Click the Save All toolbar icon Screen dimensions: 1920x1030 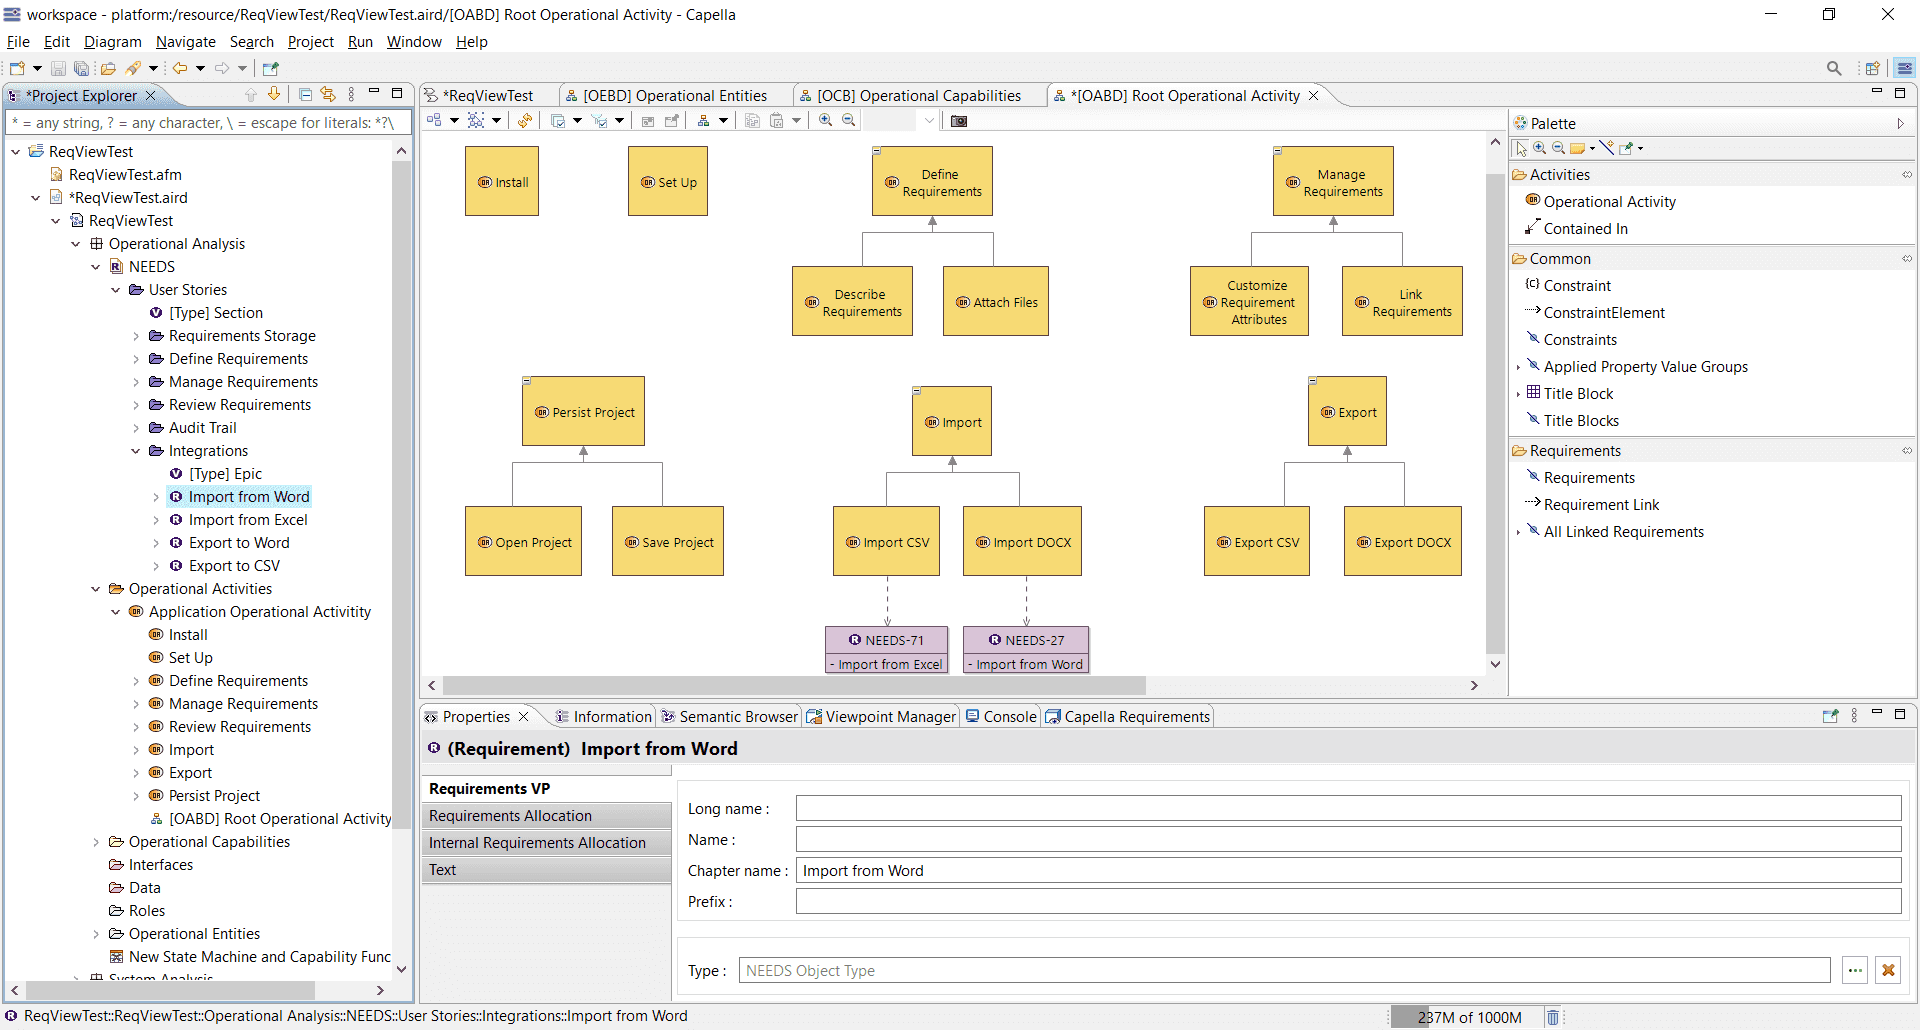[82, 68]
